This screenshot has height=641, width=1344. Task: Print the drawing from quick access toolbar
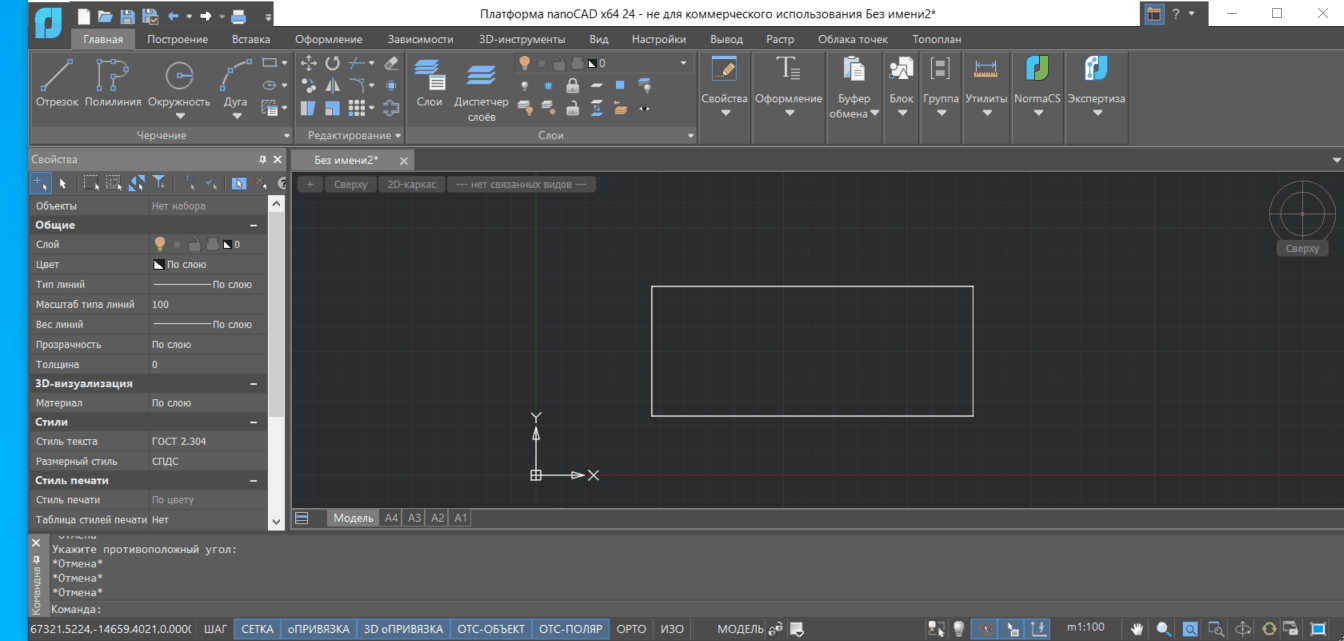pyautogui.click(x=238, y=16)
